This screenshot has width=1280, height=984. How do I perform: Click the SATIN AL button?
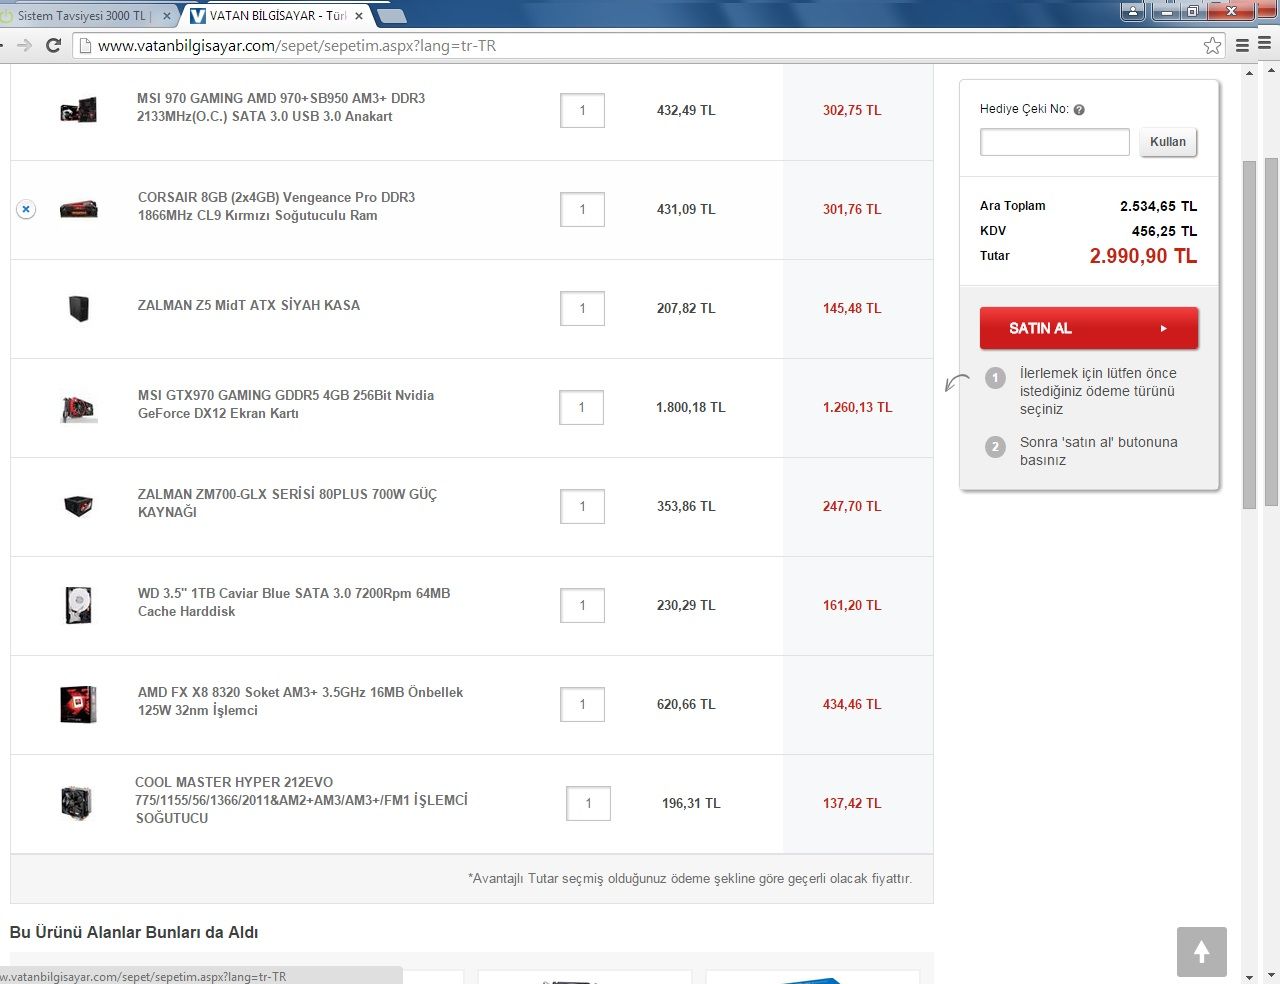coord(1089,328)
